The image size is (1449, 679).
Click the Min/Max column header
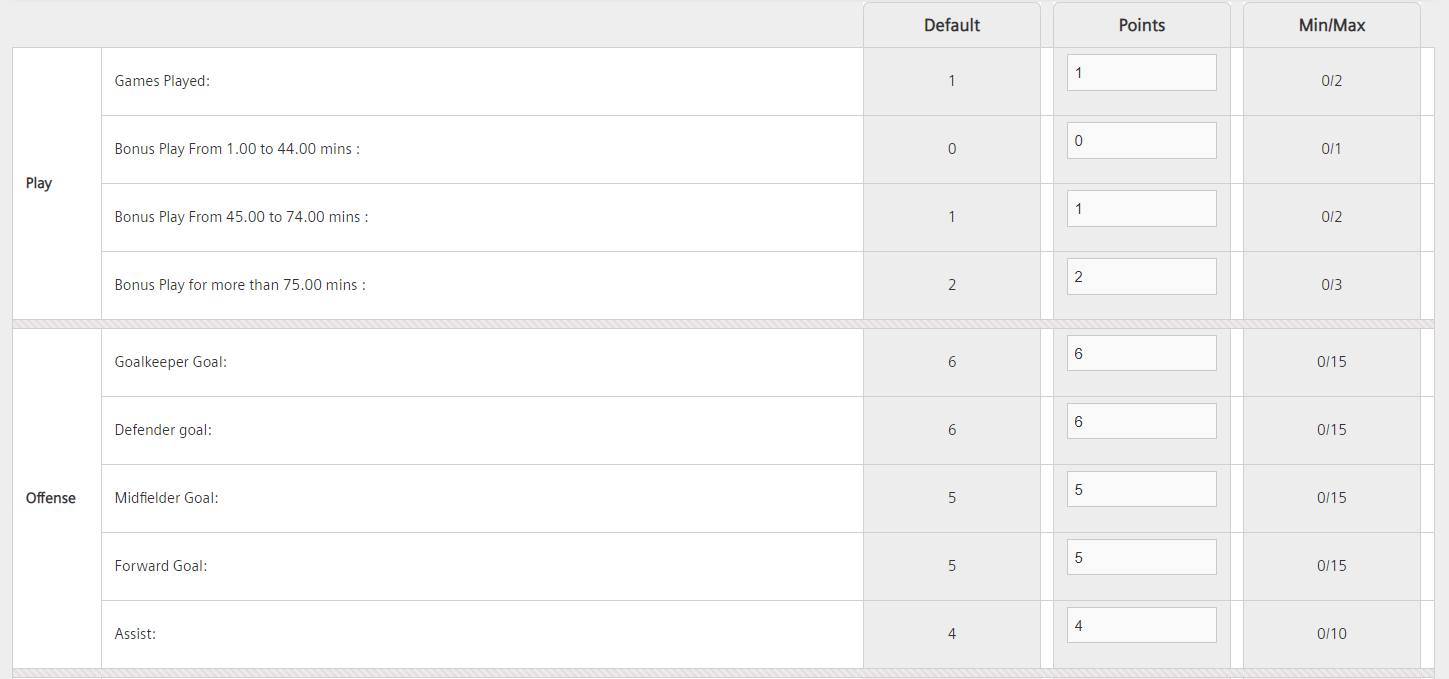click(x=1331, y=25)
